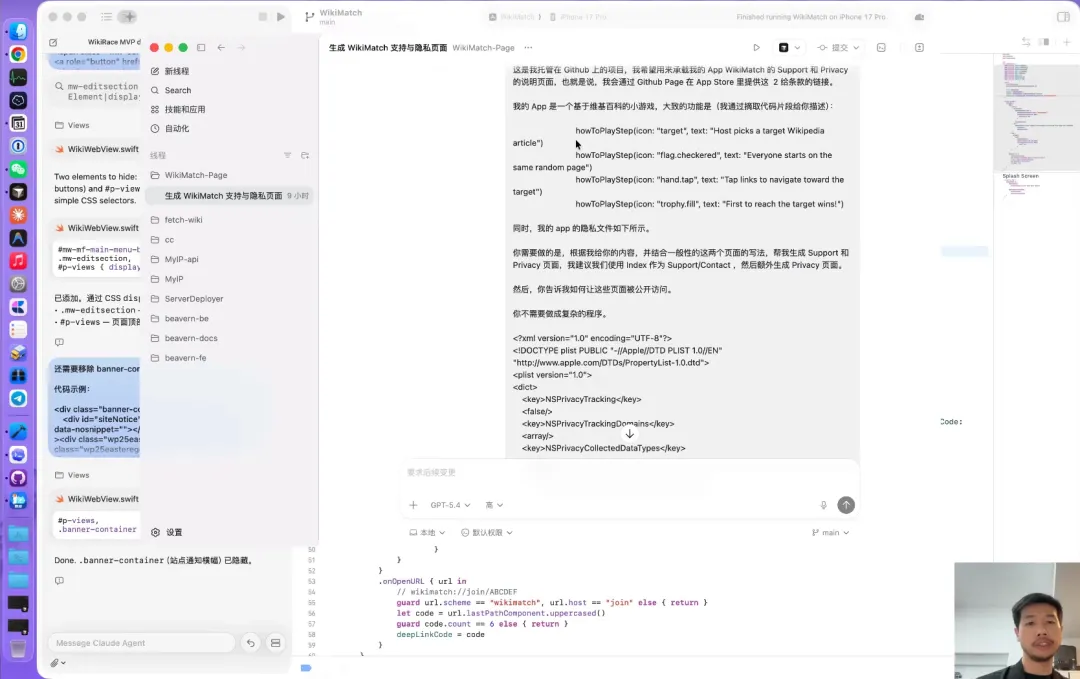The image size is (1080, 679).
Task: Open the diff panel icon in thread header
Action: tap(920, 48)
